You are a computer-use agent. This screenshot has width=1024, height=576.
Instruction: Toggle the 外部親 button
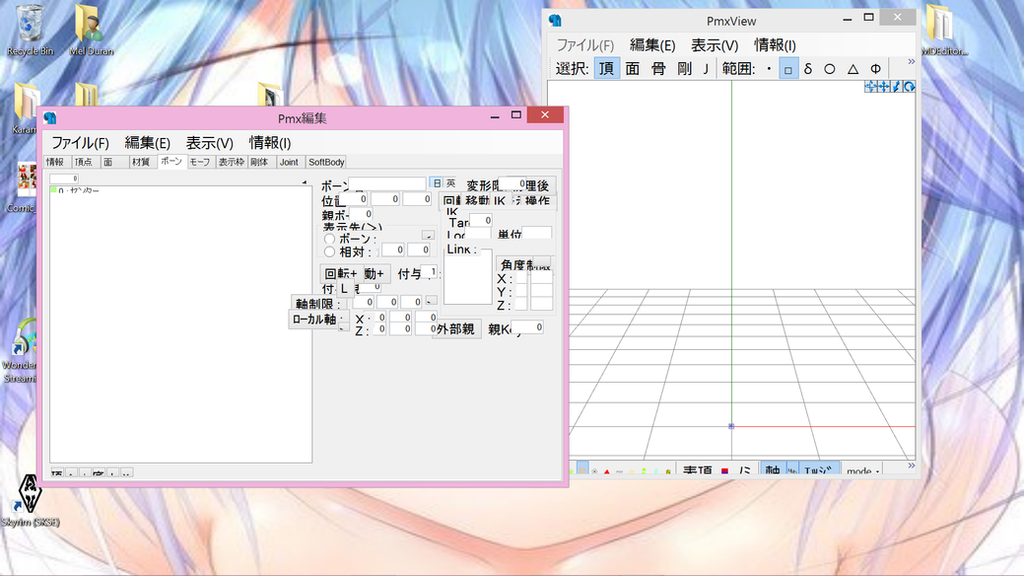[x=456, y=328]
